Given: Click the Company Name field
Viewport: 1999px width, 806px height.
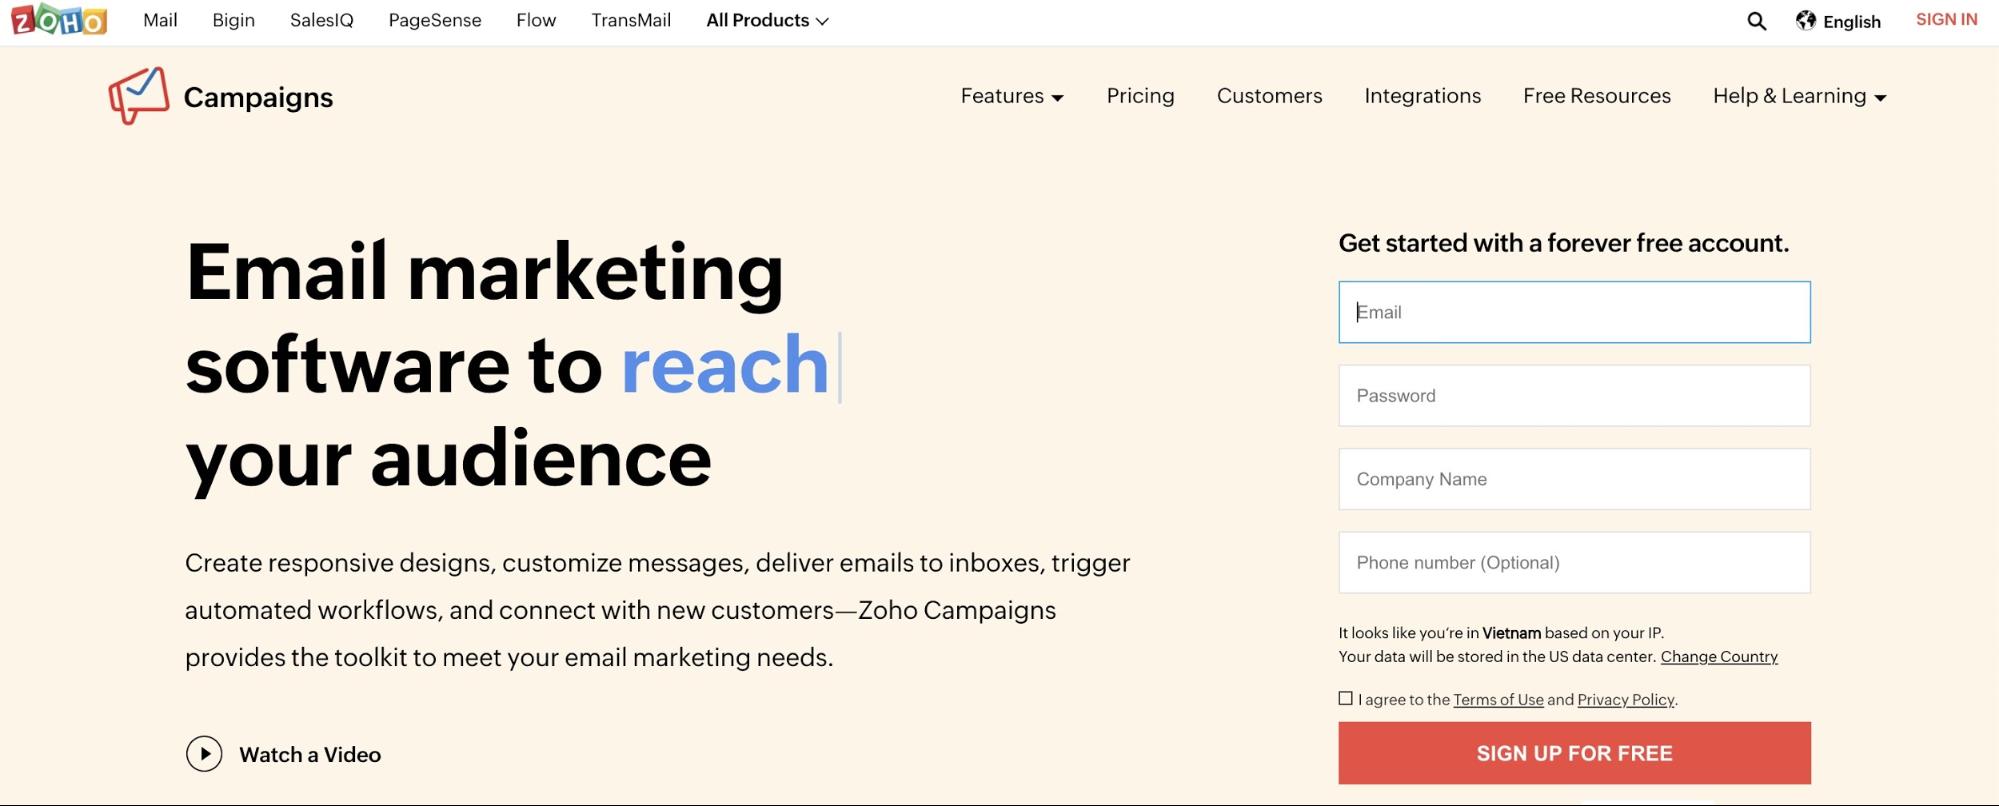Looking at the screenshot, I should point(1574,479).
